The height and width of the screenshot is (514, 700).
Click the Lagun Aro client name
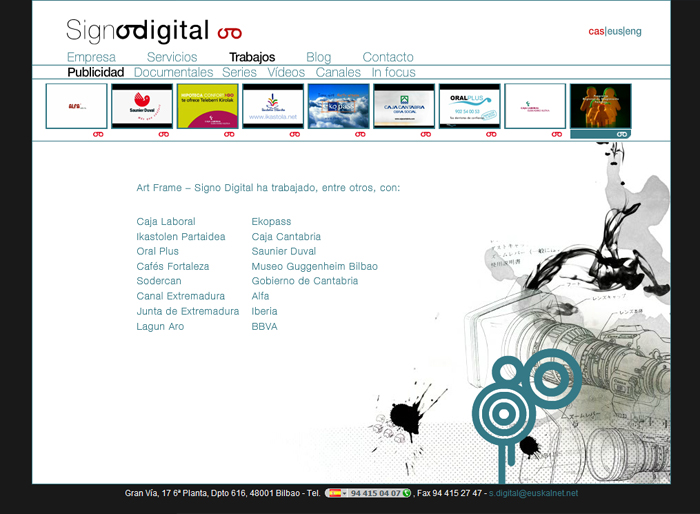tap(160, 326)
